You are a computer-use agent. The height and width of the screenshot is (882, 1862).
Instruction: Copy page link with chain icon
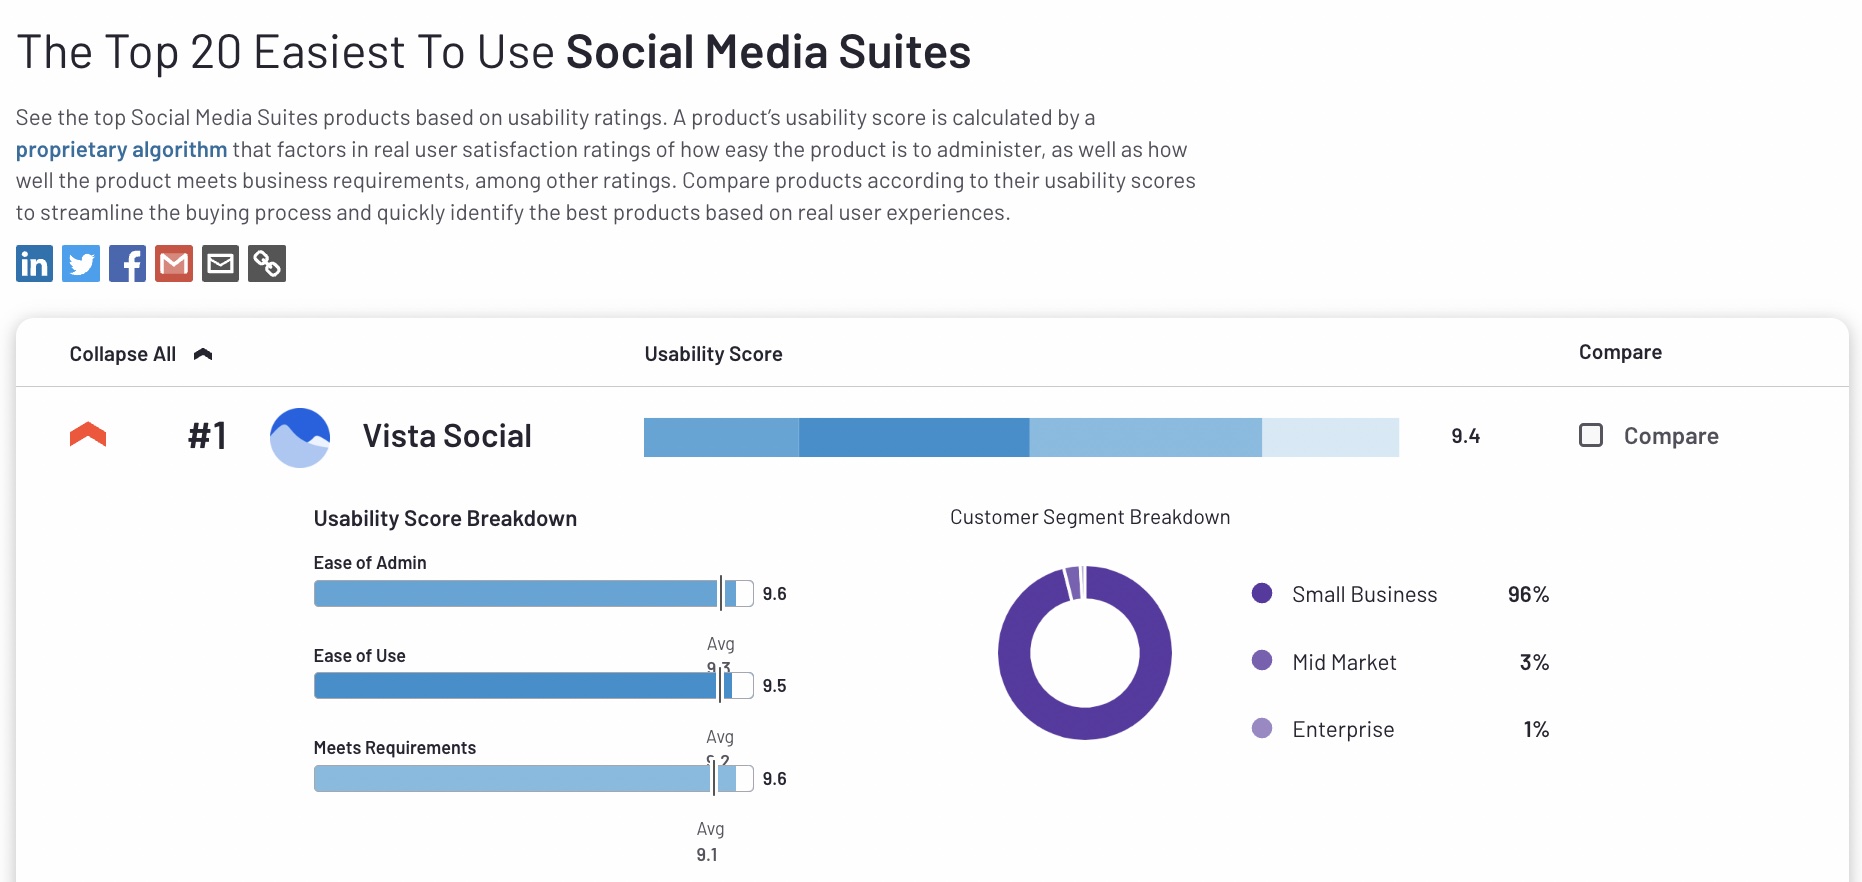(267, 264)
